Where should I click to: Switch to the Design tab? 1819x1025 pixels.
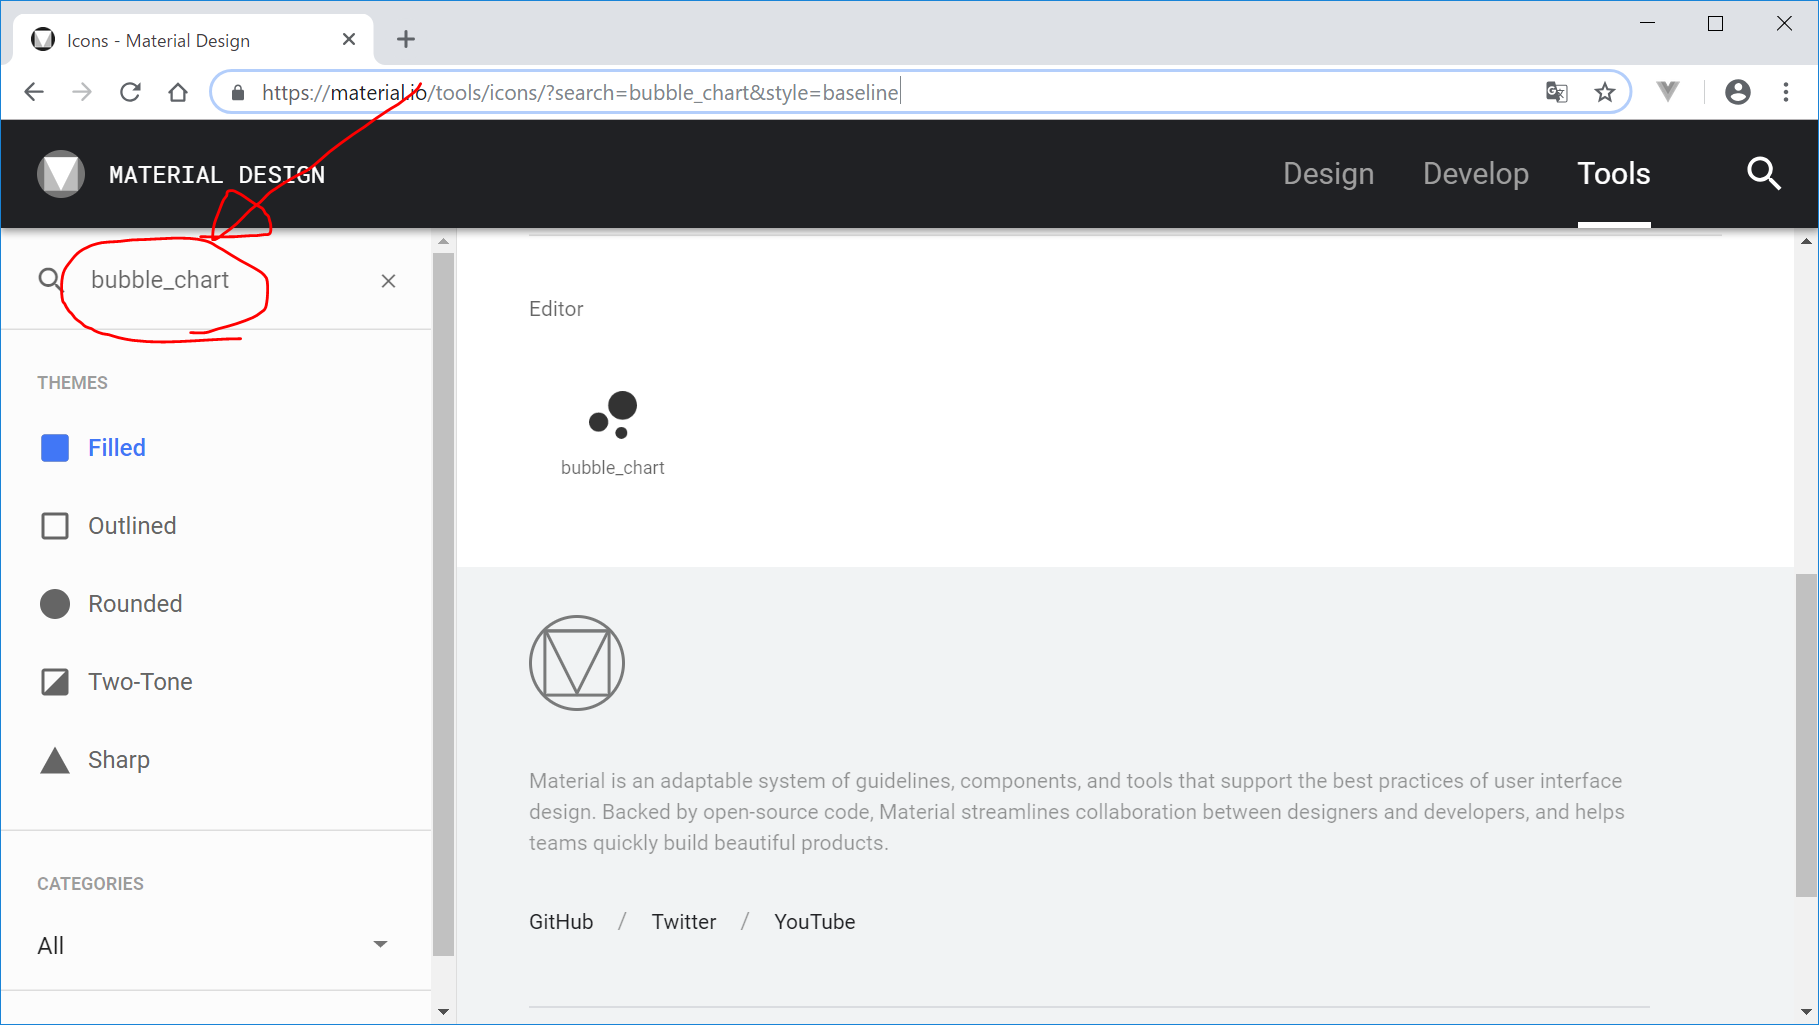point(1328,174)
